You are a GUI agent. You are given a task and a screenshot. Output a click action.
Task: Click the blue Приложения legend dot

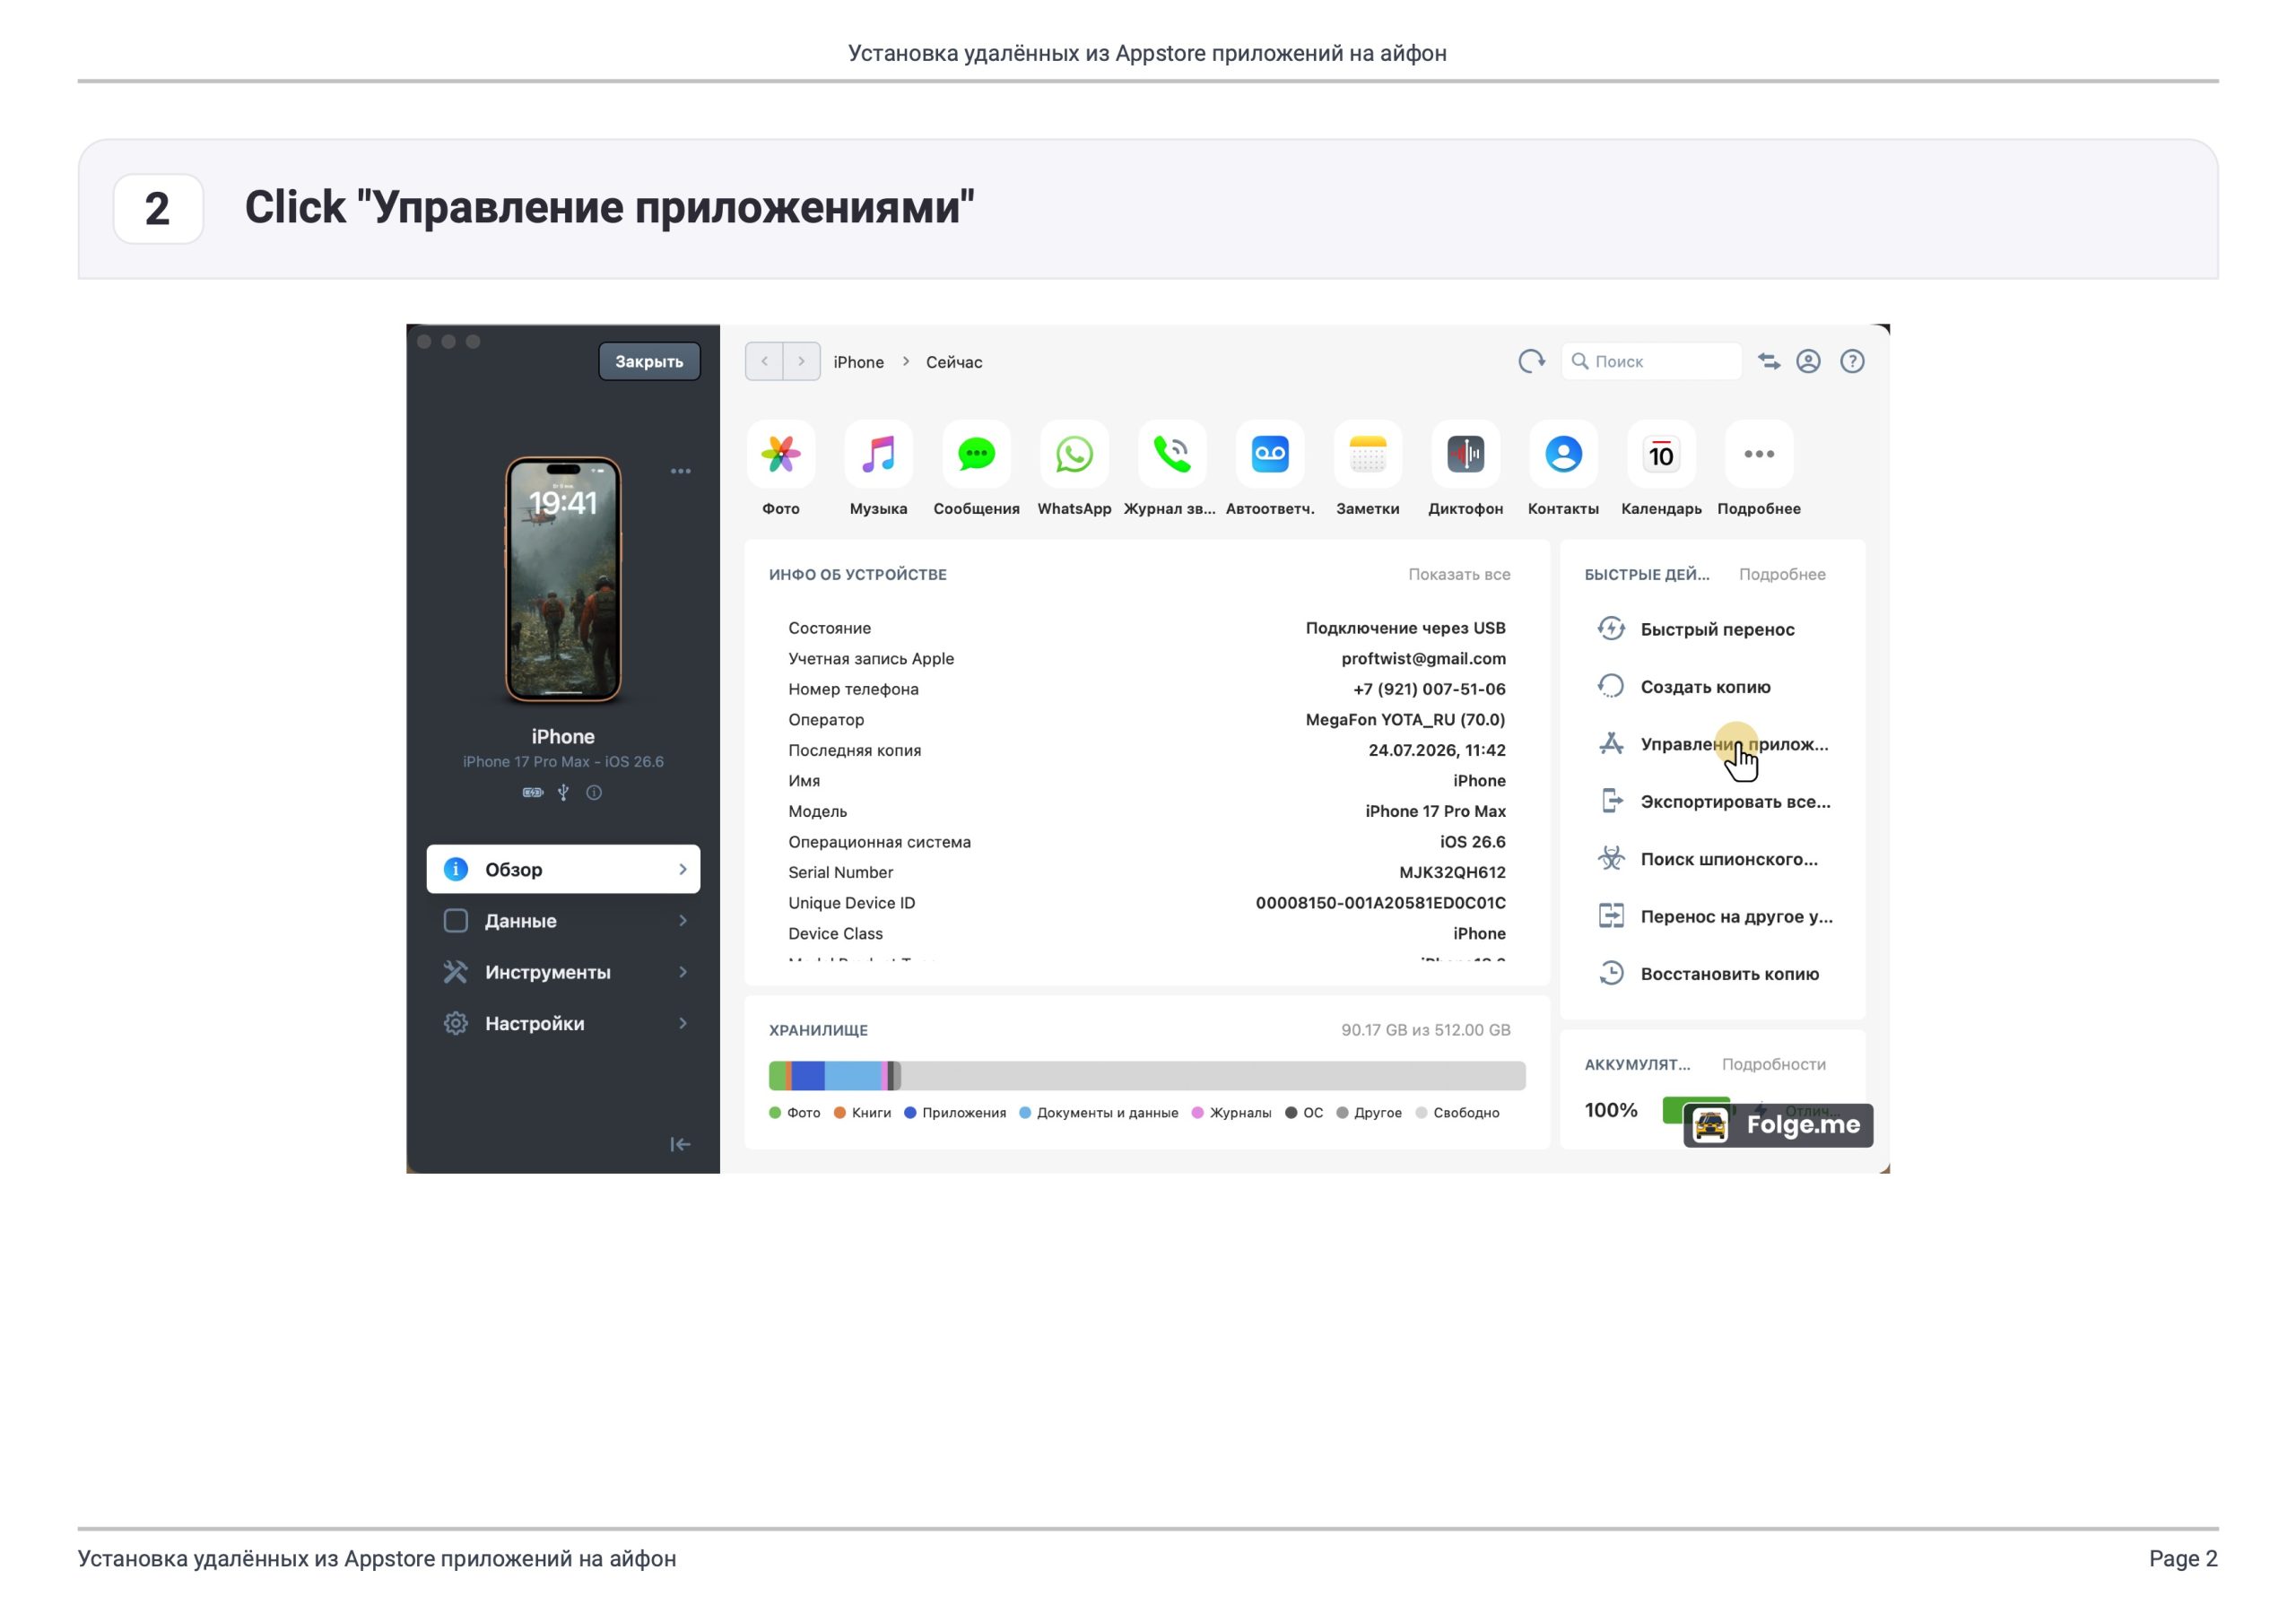click(910, 1113)
